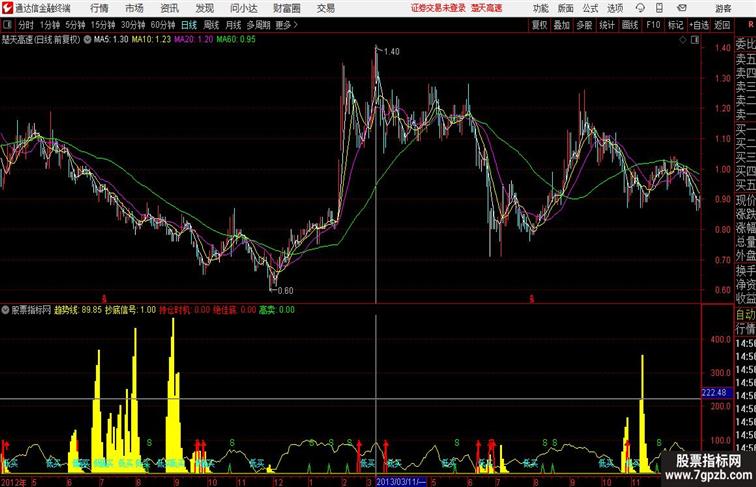
Task: Open the 发现 menu
Action: [x=204, y=8]
